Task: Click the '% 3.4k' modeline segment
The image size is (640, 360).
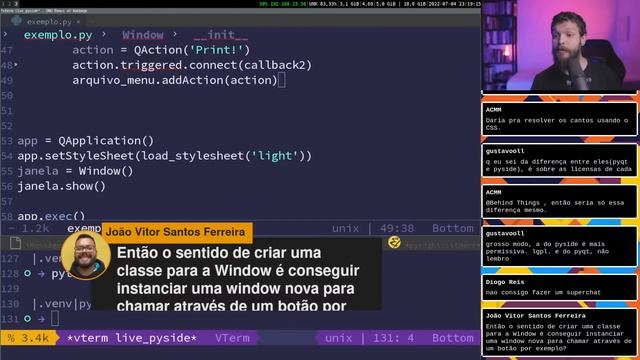Action: [28, 338]
